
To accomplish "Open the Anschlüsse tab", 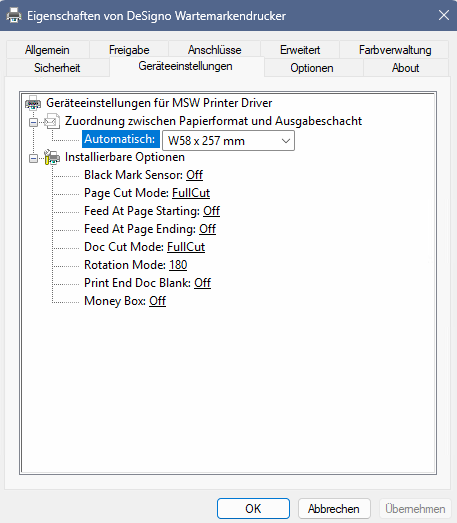I will (x=214, y=50).
